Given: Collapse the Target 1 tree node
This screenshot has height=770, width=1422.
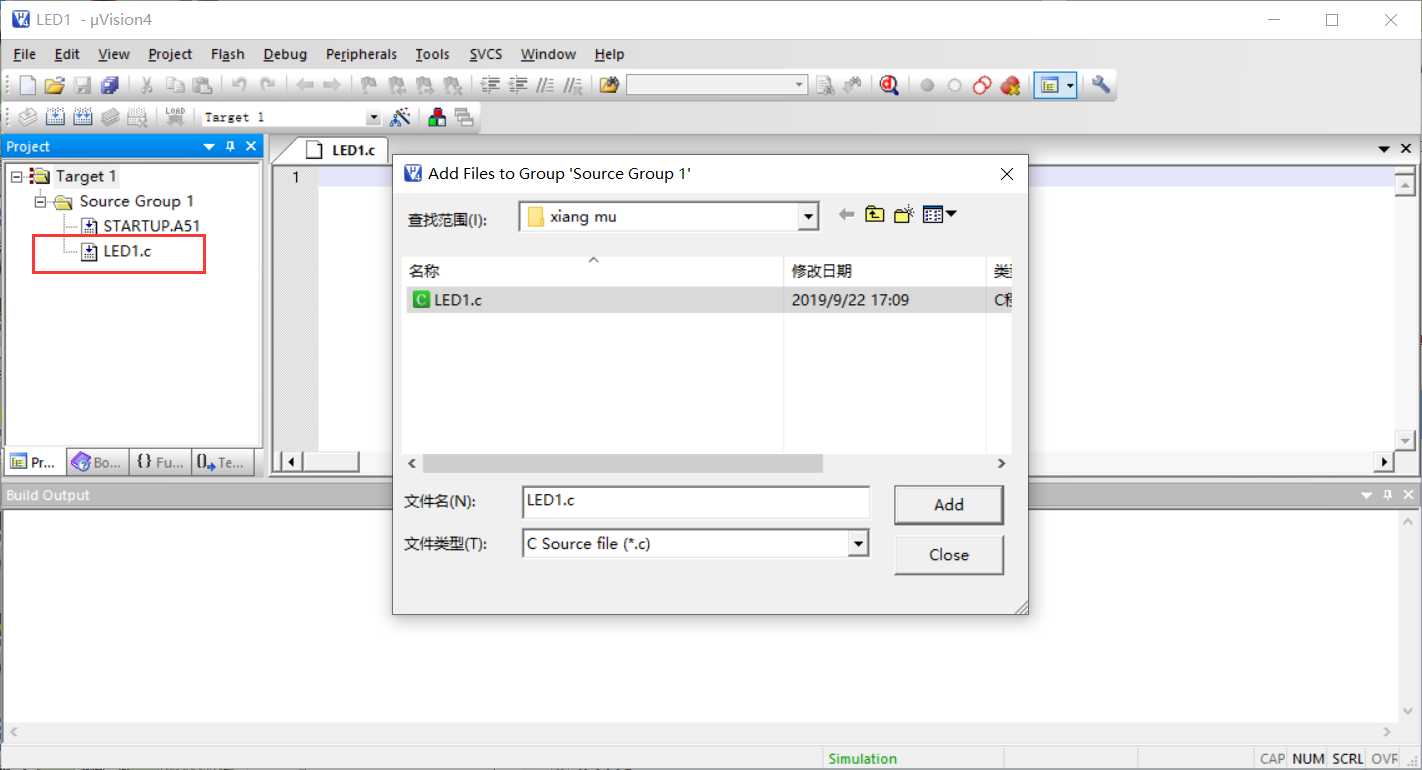Looking at the screenshot, I should click(17, 176).
